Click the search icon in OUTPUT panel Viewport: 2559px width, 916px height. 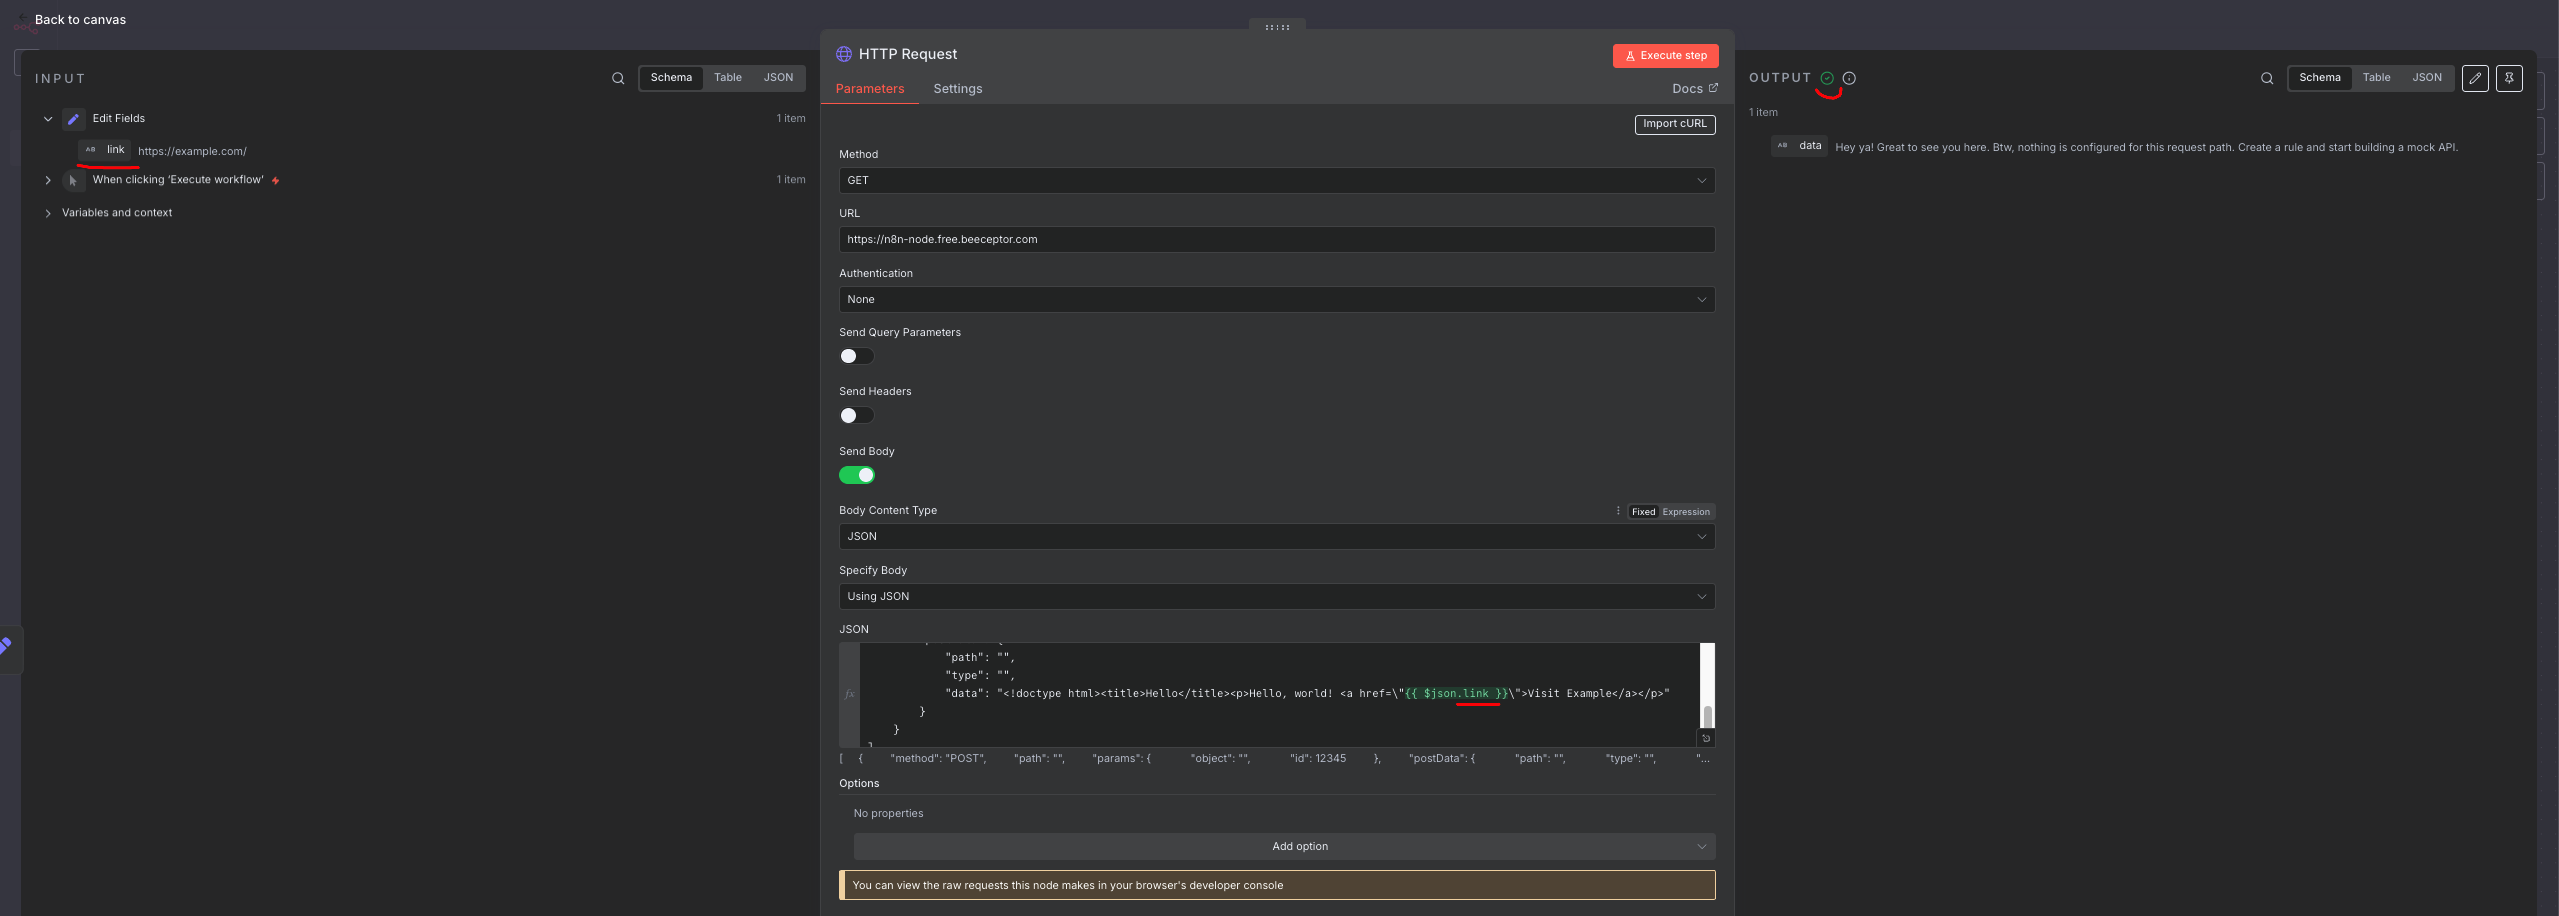coord(2267,78)
